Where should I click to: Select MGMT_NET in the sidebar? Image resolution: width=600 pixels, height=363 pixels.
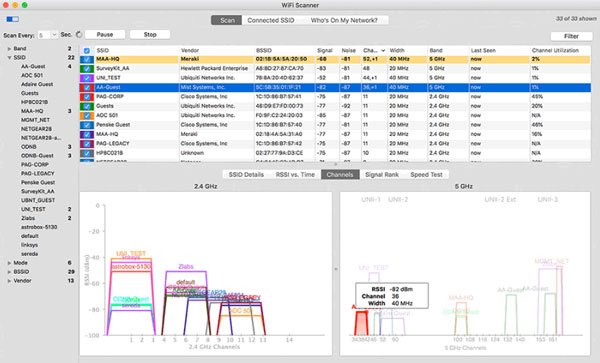click(x=35, y=120)
